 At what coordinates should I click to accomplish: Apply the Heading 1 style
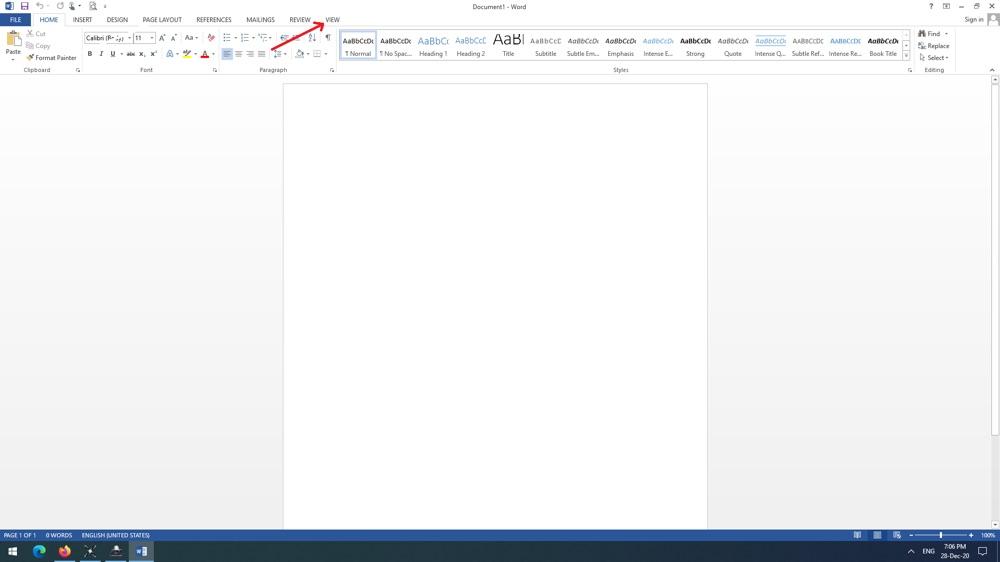(433, 46)
